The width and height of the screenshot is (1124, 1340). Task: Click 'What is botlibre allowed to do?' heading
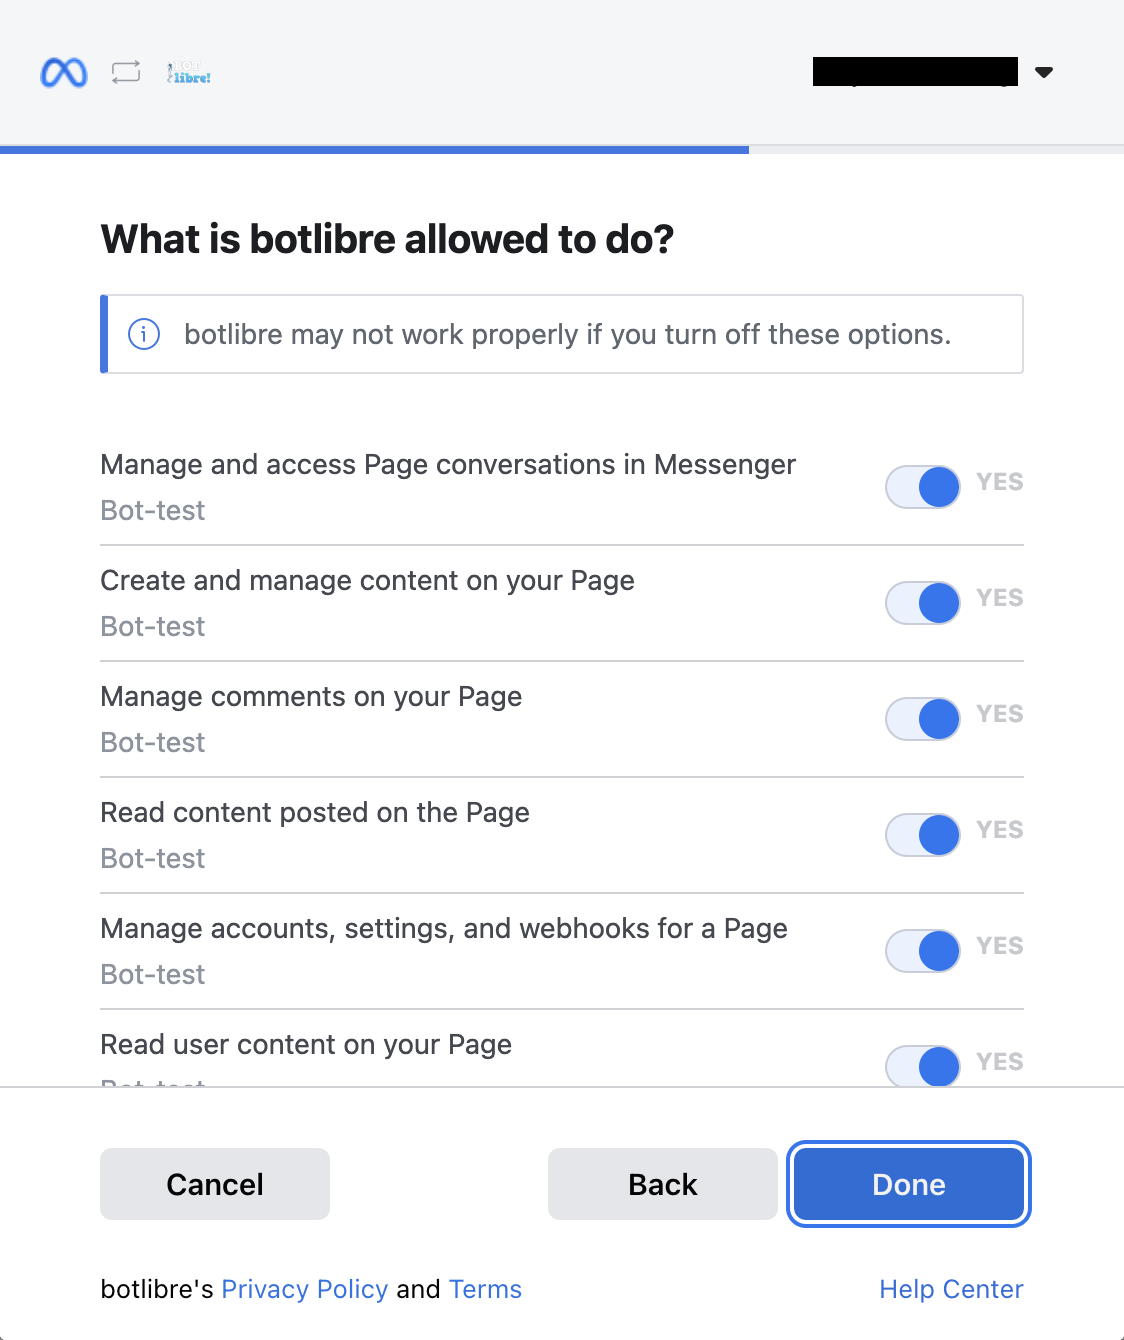pyautogui.click(x=388, y=239)
